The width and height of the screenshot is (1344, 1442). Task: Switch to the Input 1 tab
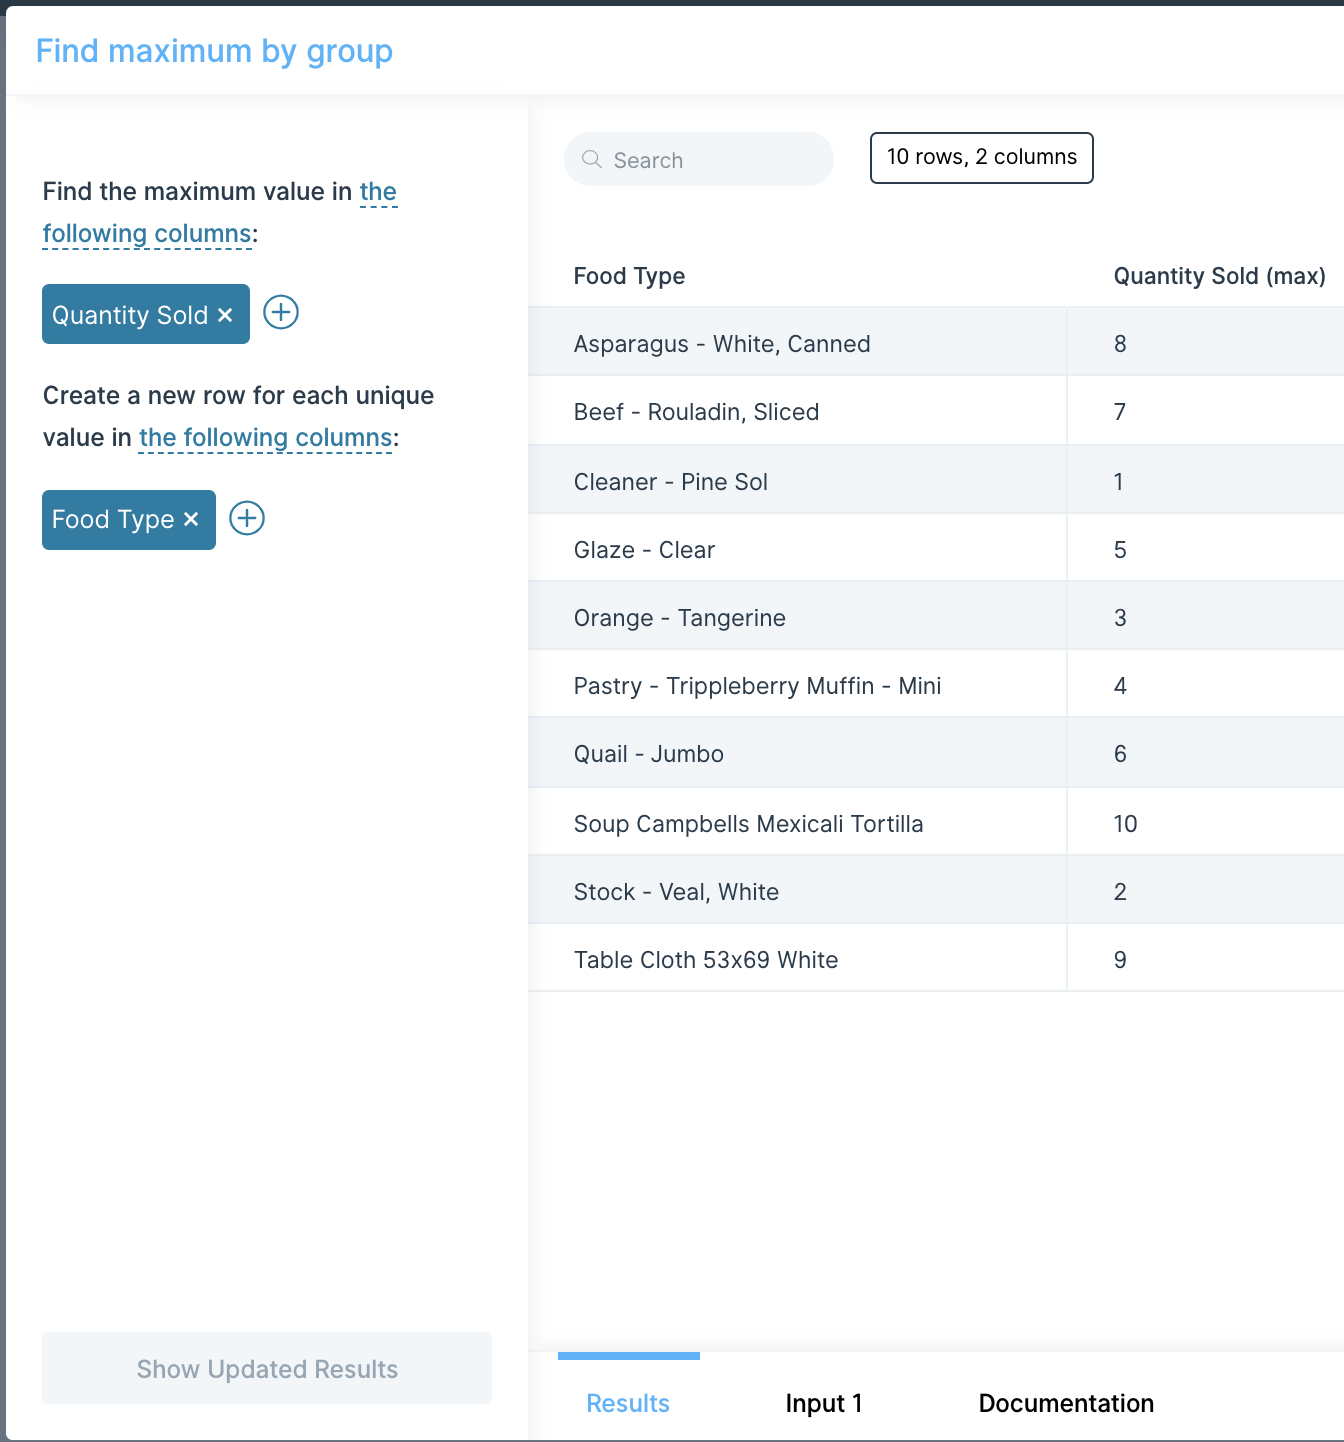click(x=824, y=1403)
